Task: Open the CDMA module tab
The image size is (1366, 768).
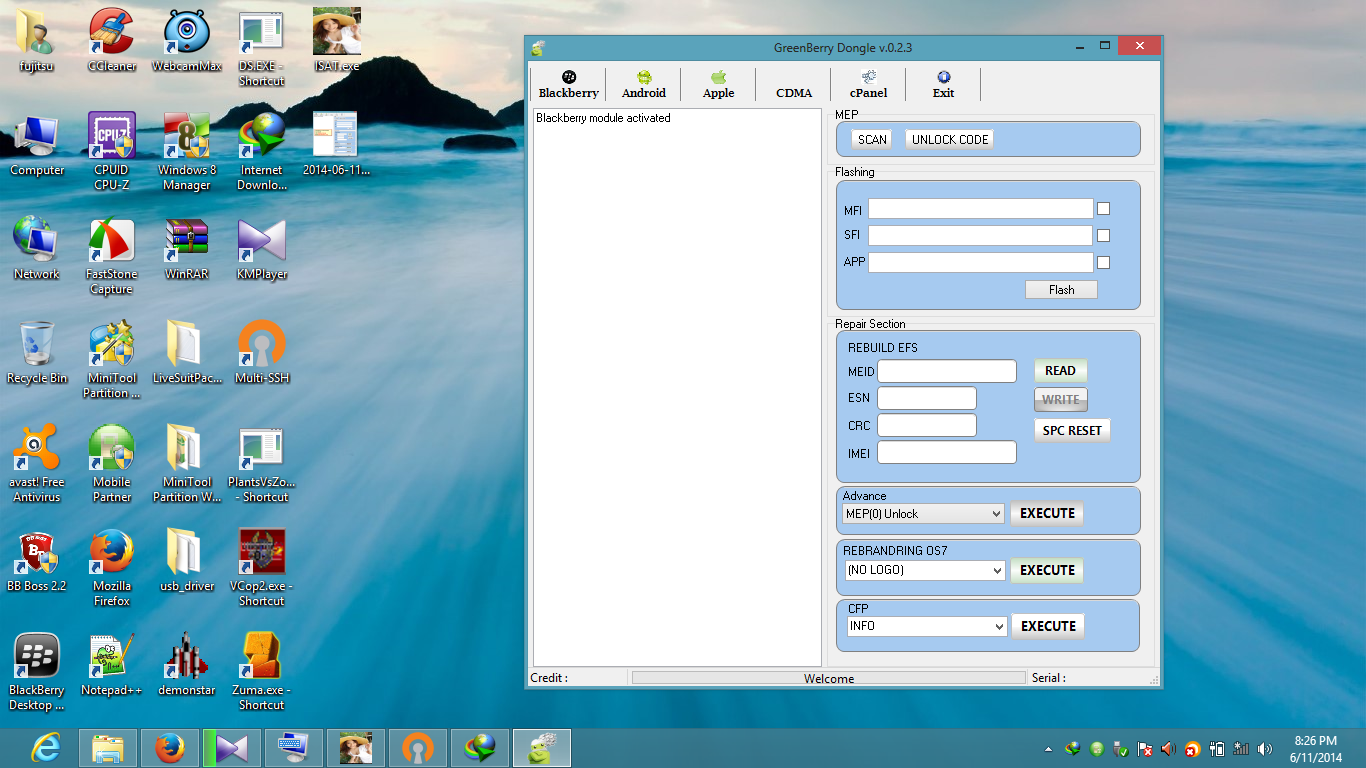Action: point(793,85)
